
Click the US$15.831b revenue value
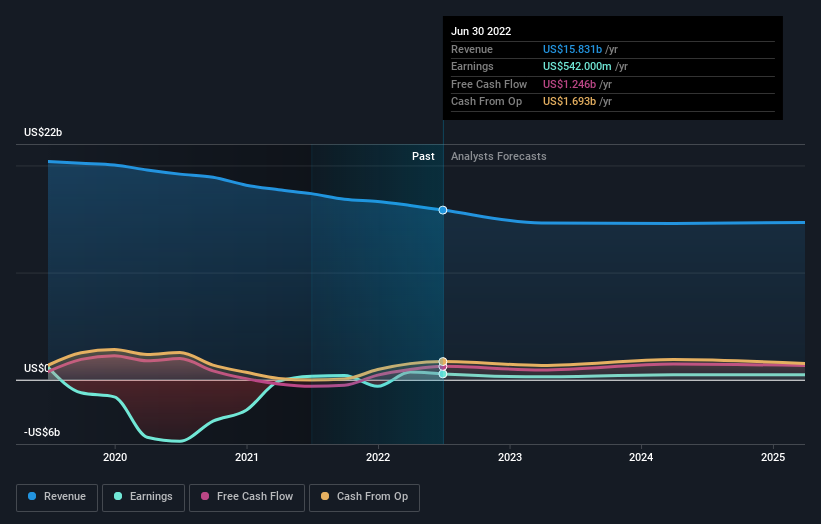tap(572, 49)
